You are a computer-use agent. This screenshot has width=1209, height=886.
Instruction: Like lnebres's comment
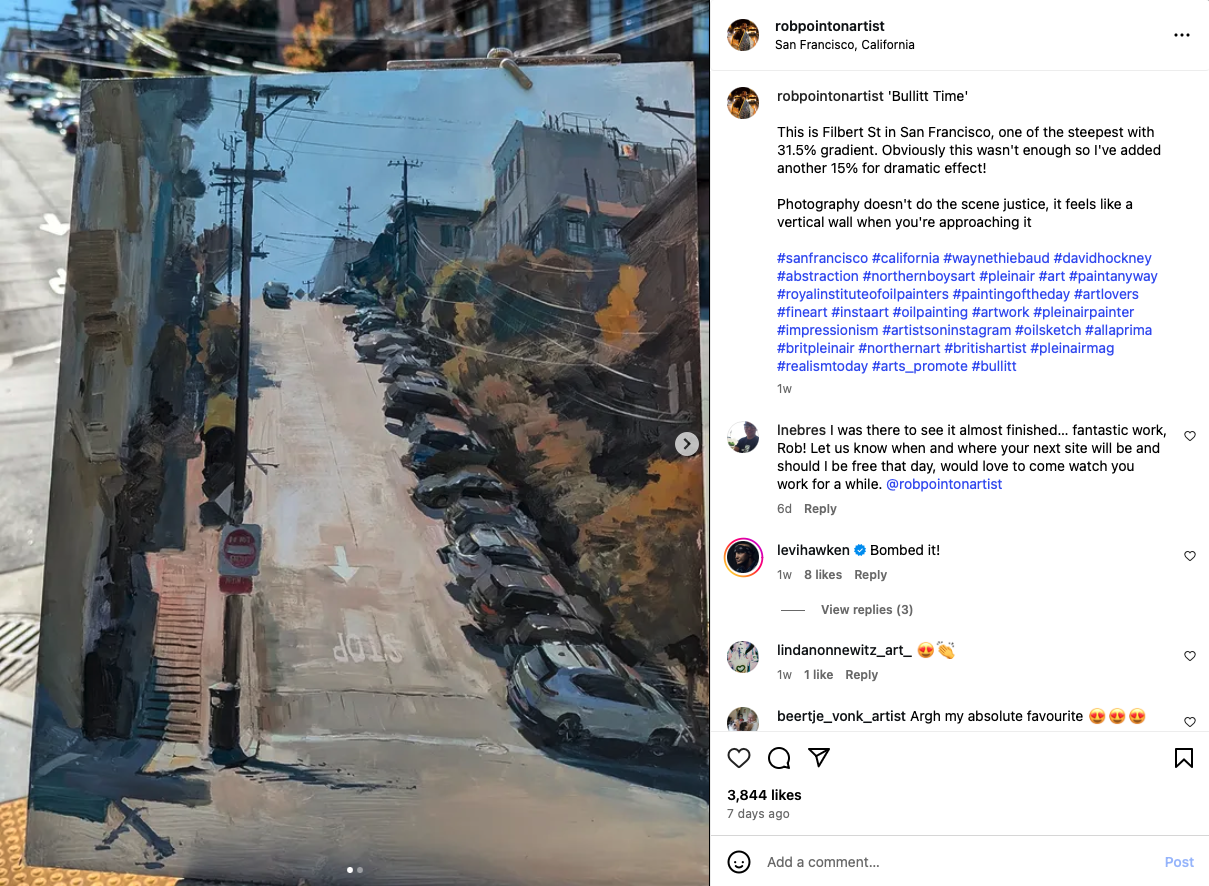[x=1190, y=436]
